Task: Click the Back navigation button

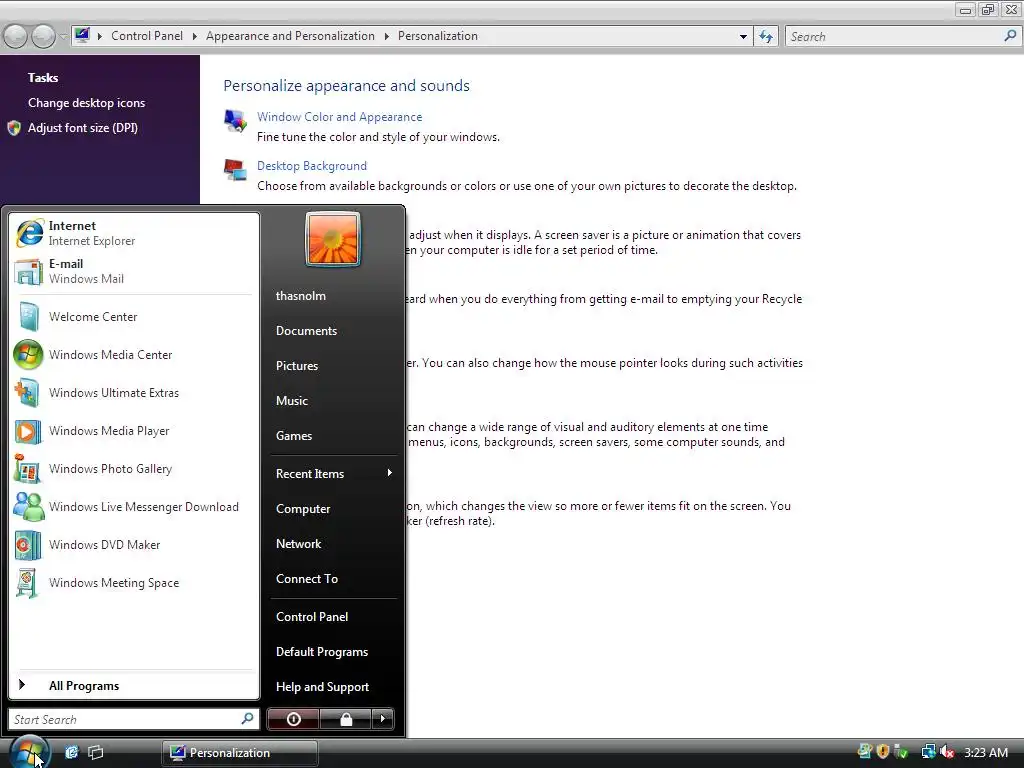Action: pos(16,36)
